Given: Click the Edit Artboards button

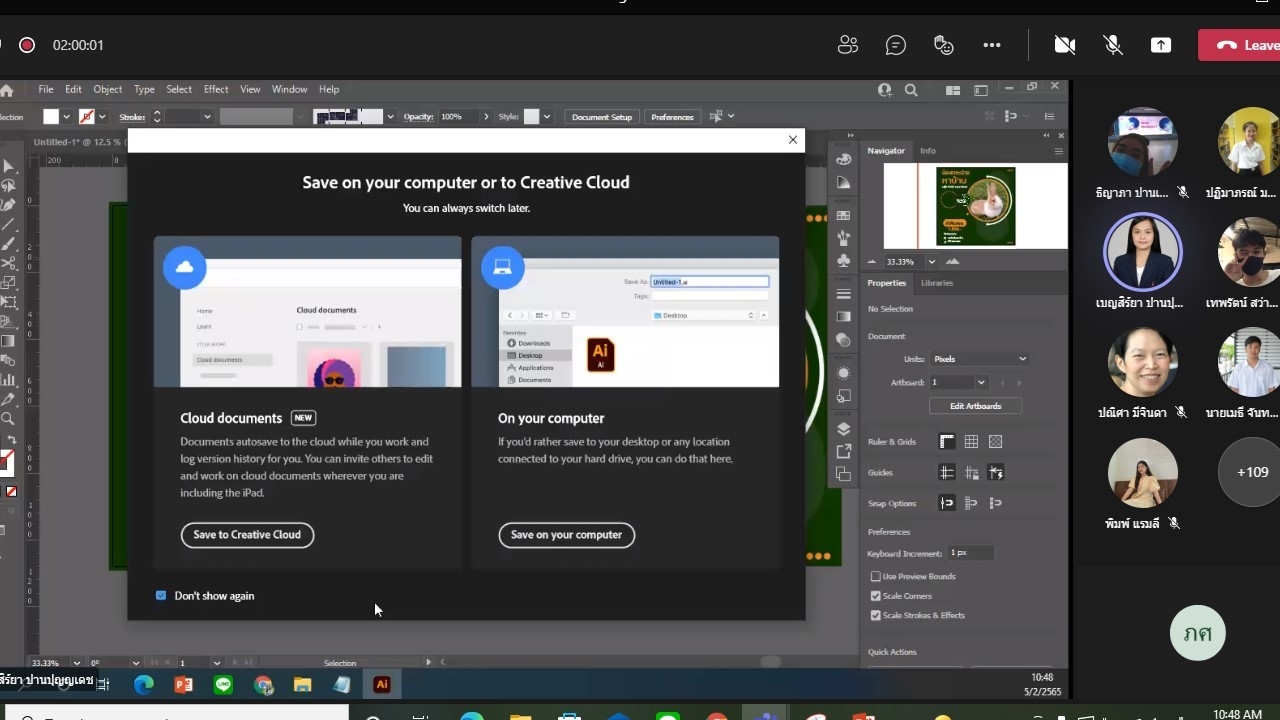Looking at the screenshot, I should click(x=976, y=406).
